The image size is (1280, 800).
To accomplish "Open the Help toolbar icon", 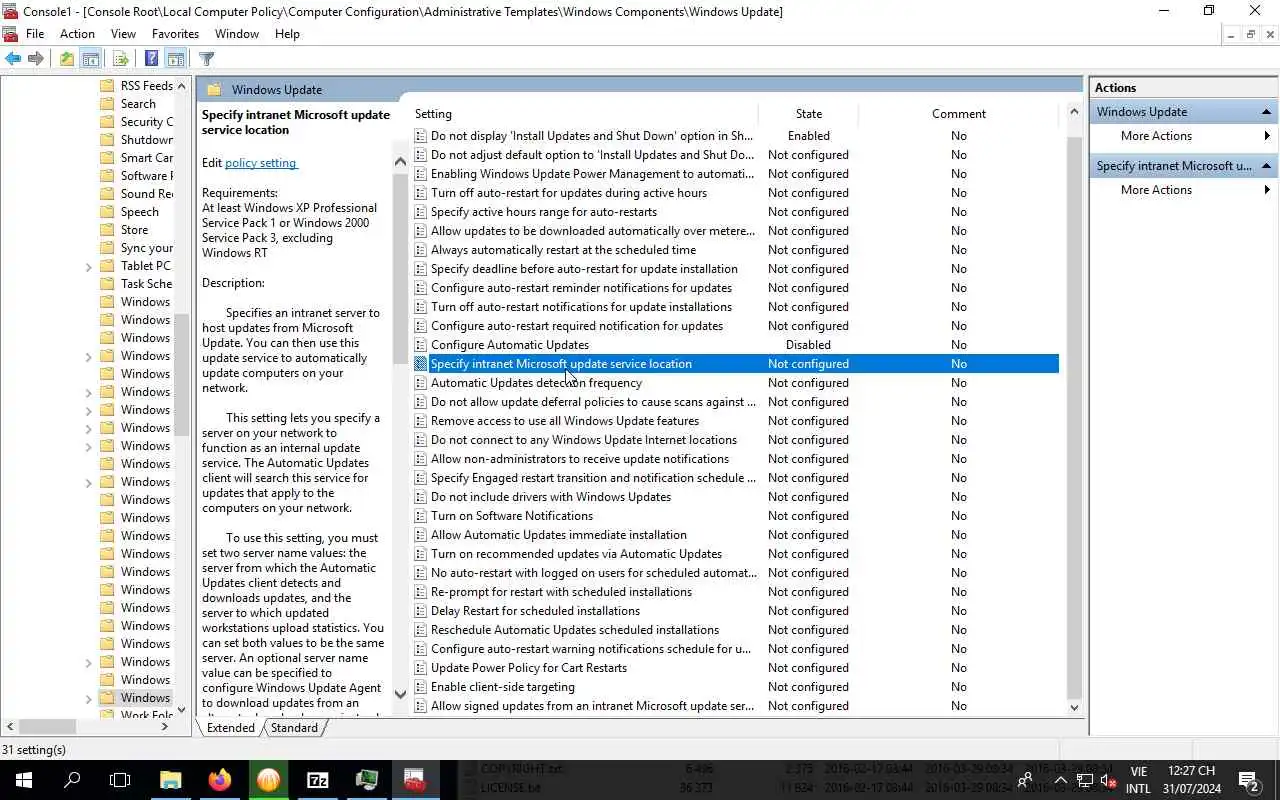I will 151,59.
